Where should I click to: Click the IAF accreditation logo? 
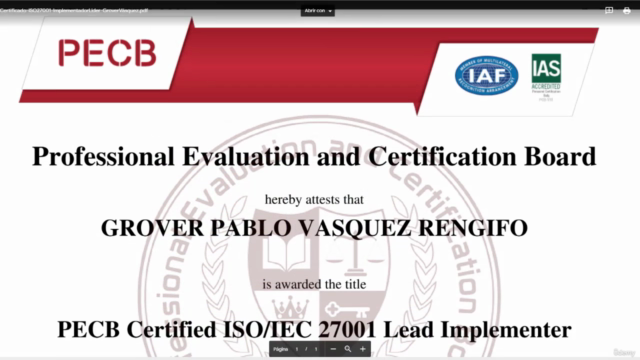[487, 76]
